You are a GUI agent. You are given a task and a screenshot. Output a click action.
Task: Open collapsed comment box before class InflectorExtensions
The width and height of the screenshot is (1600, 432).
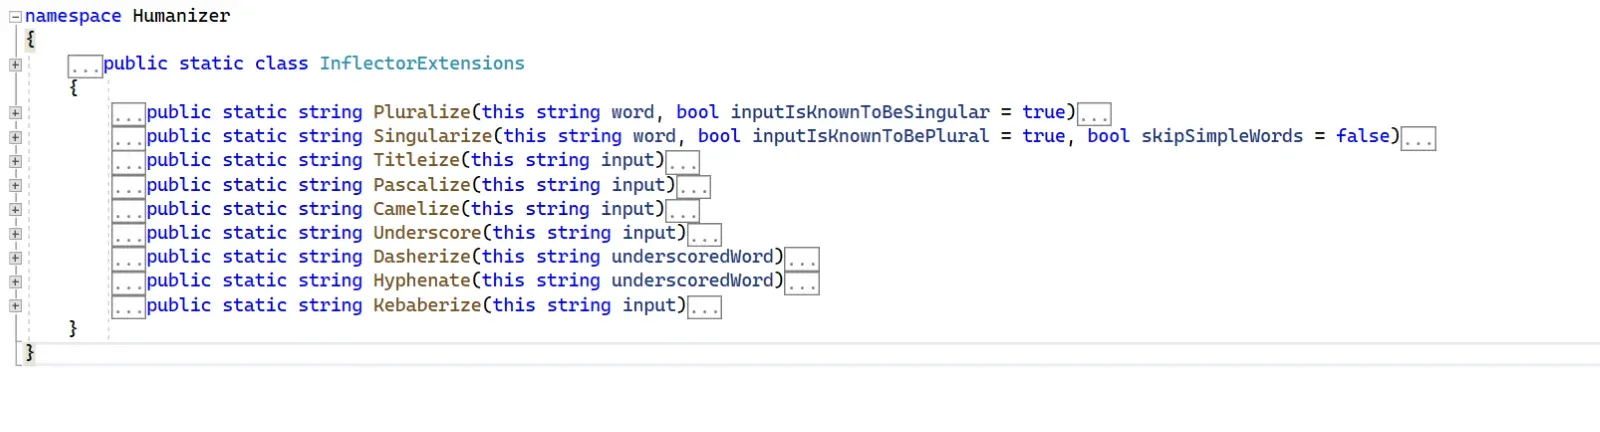[x=85, y=66]
